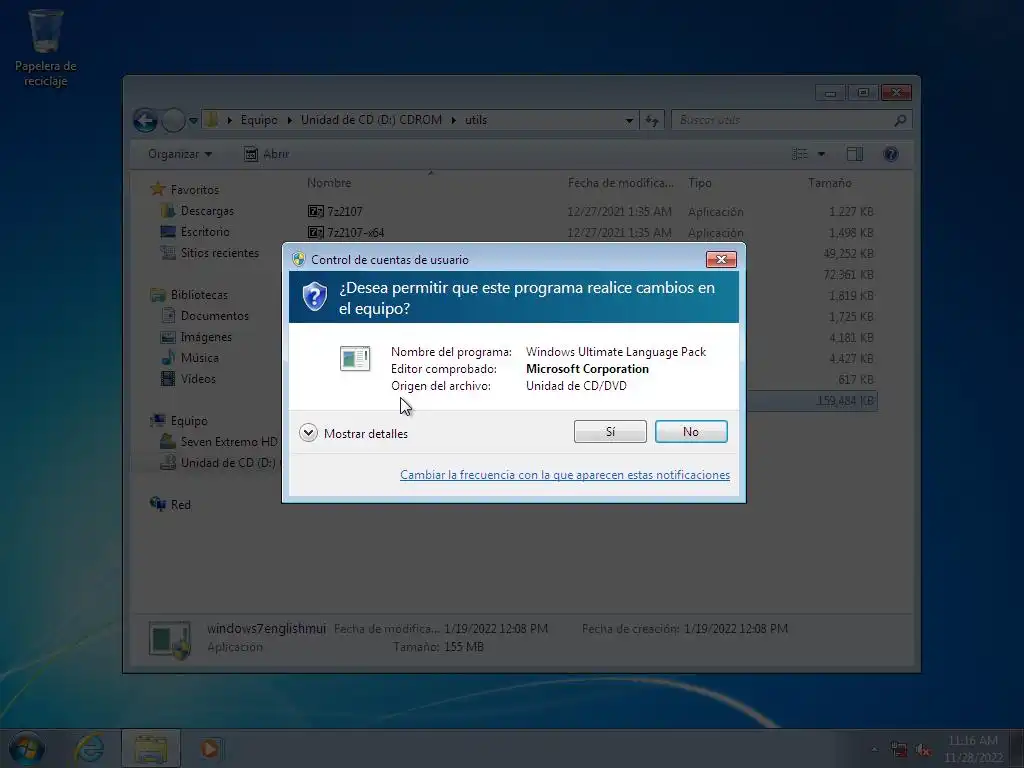Screen dimensions: 1024x768
Task: Select 'Microsoft Corporation' publisher text
Action: (587, 369)
